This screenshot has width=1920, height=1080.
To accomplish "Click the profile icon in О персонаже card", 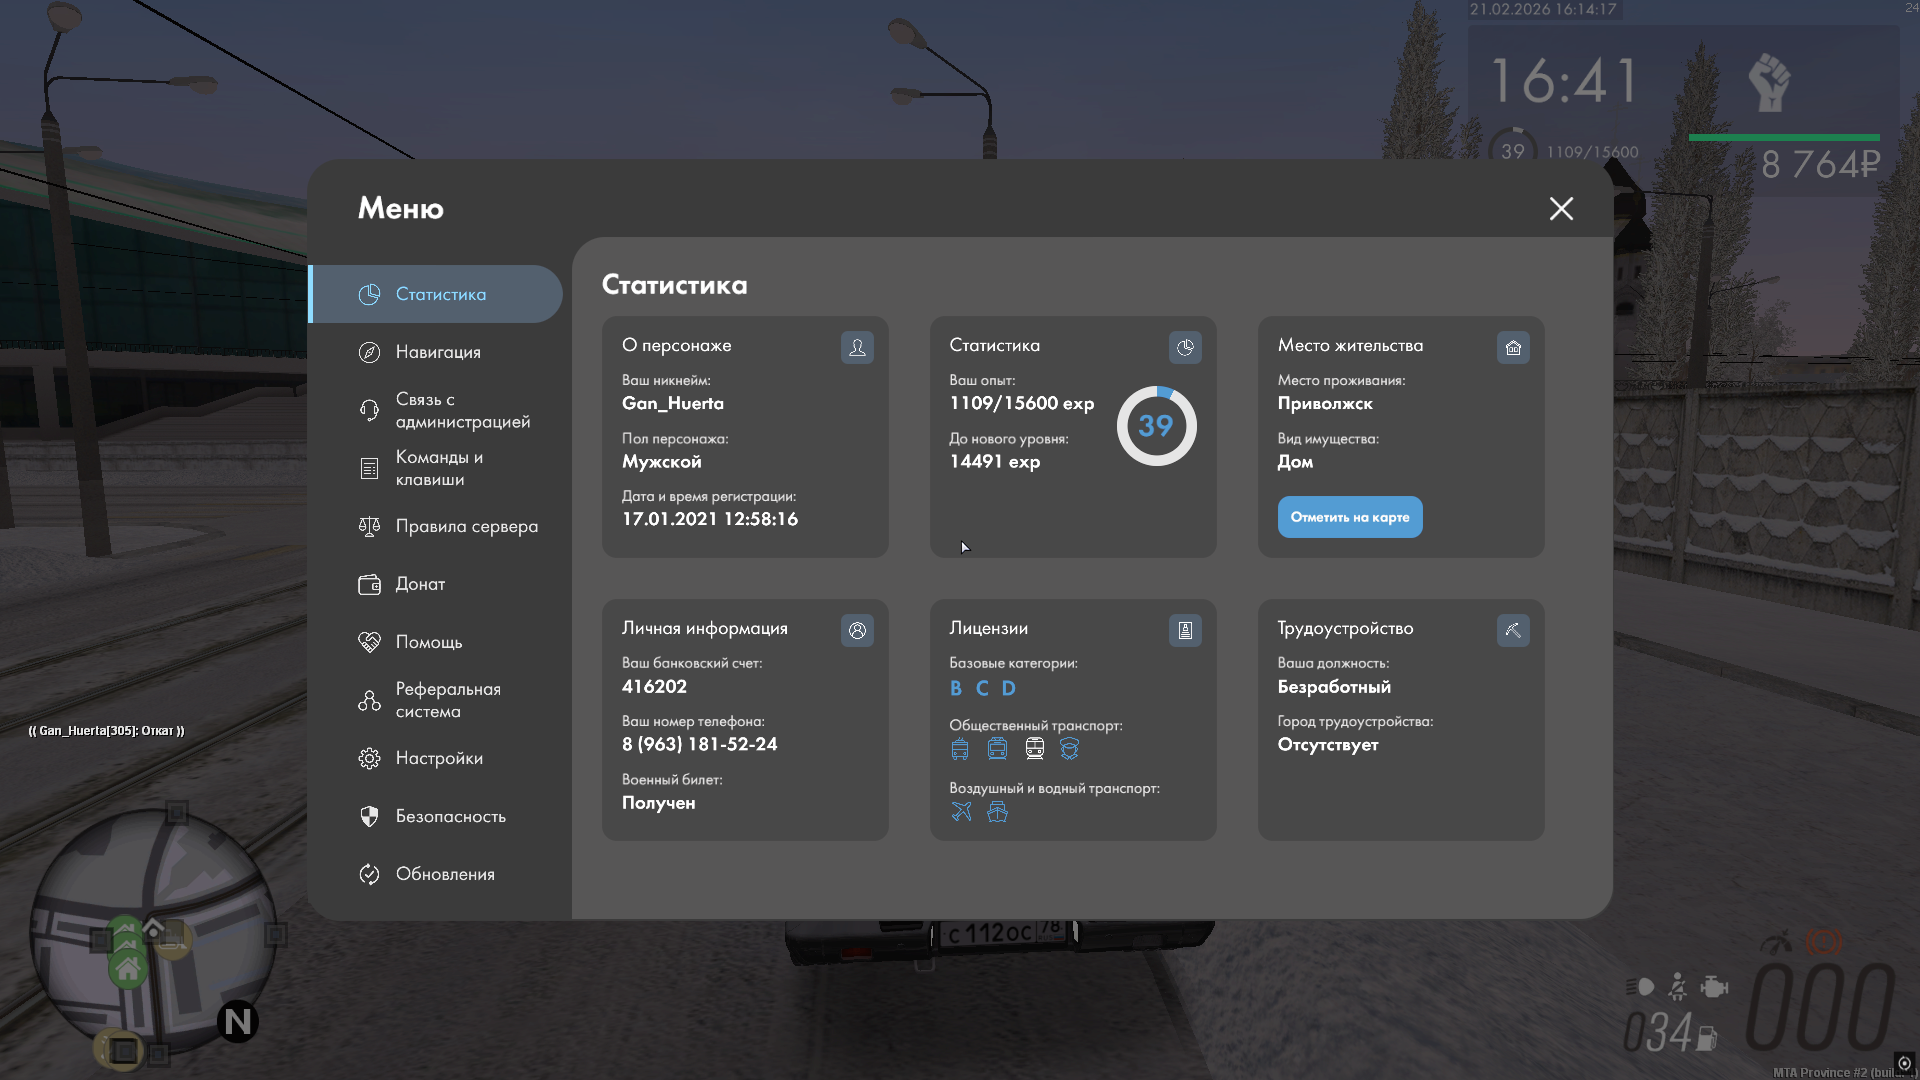I will (x=857, y=347).
